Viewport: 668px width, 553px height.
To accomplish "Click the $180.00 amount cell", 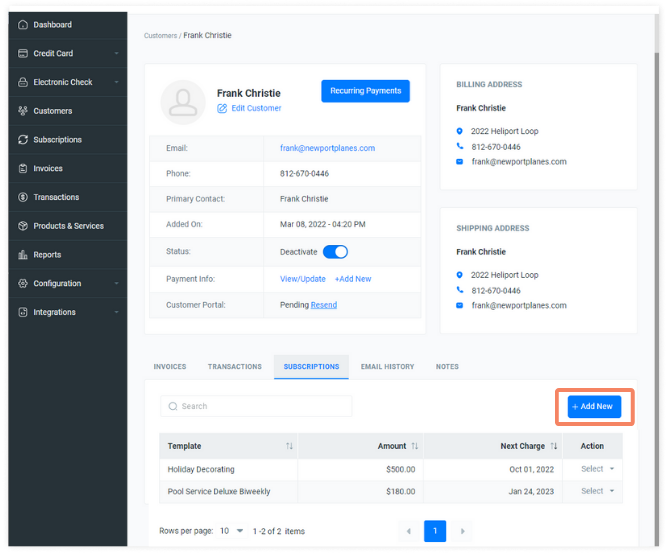I will pos(361,492).
